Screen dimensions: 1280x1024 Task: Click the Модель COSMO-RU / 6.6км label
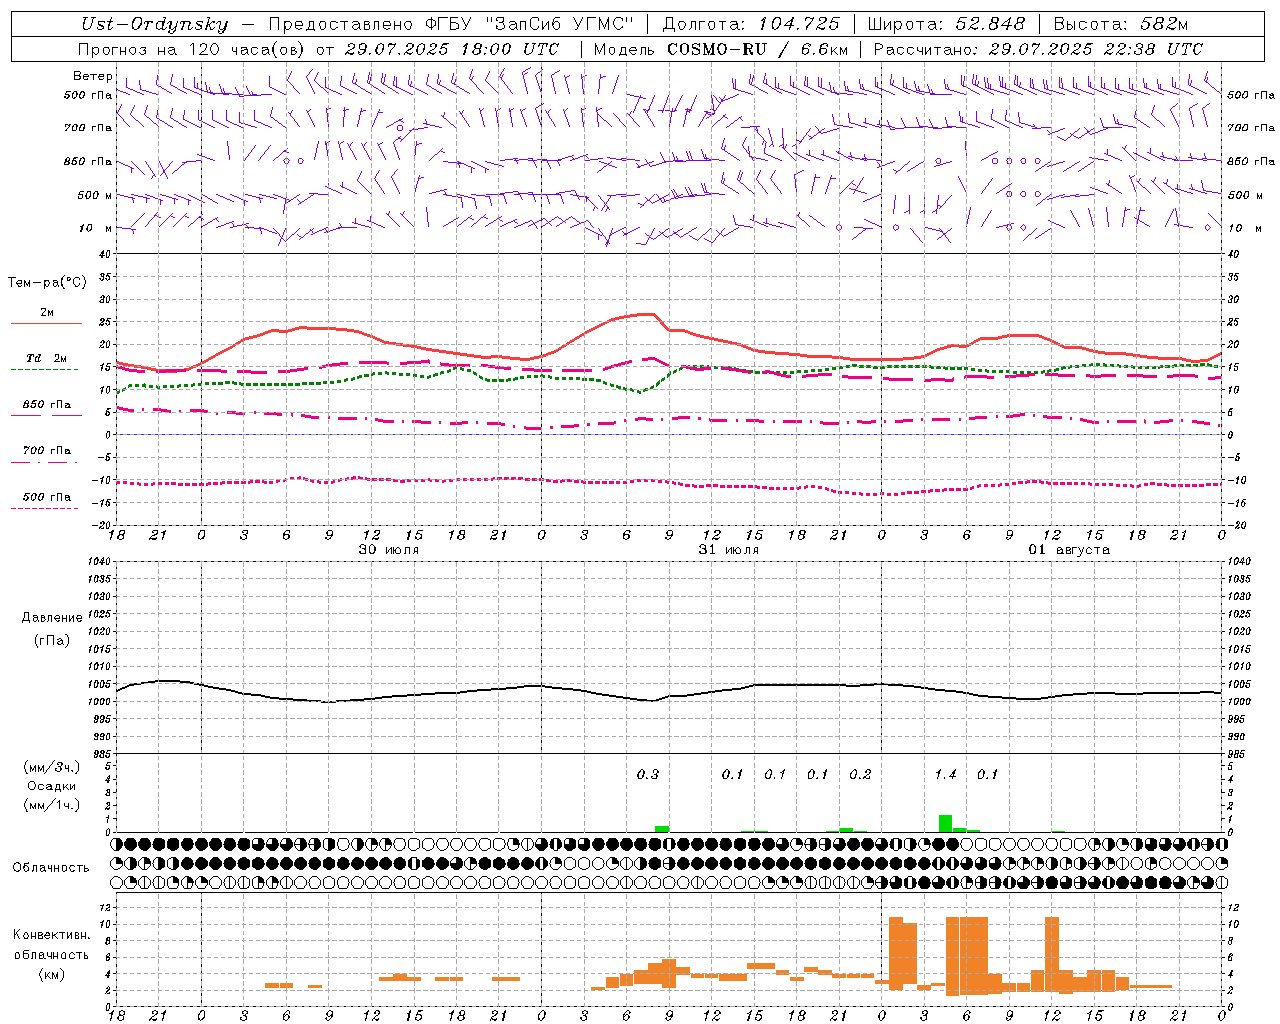(721, 49)
